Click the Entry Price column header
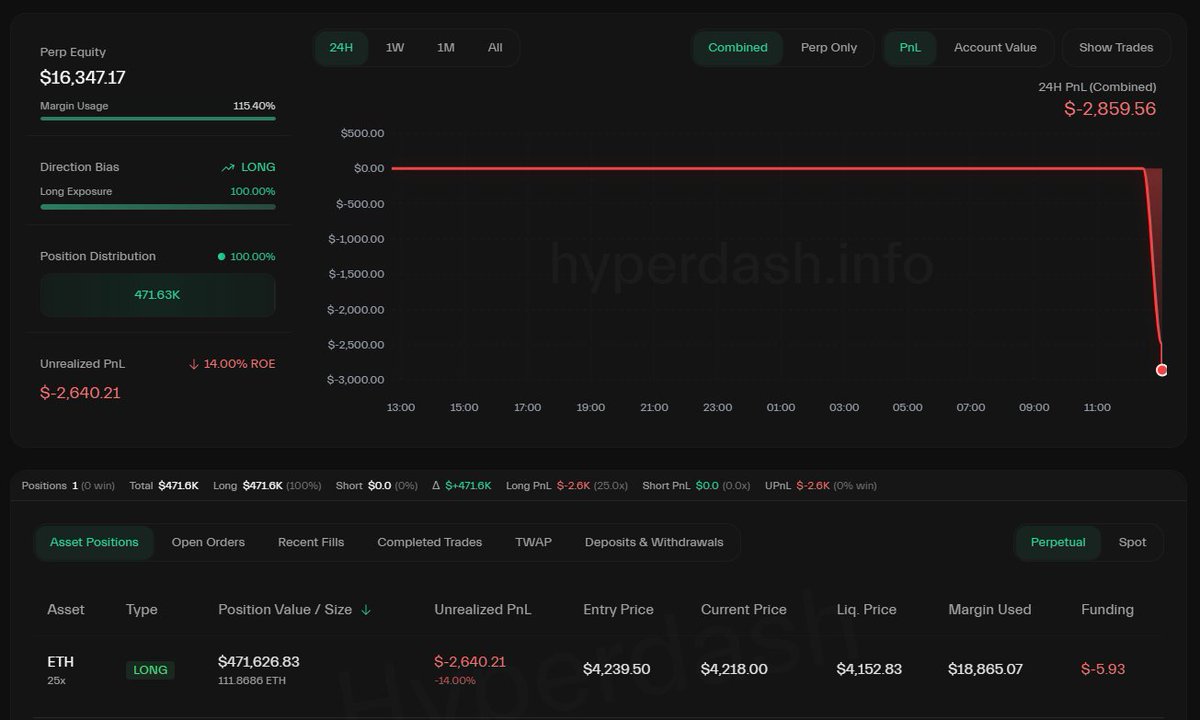 618,609
